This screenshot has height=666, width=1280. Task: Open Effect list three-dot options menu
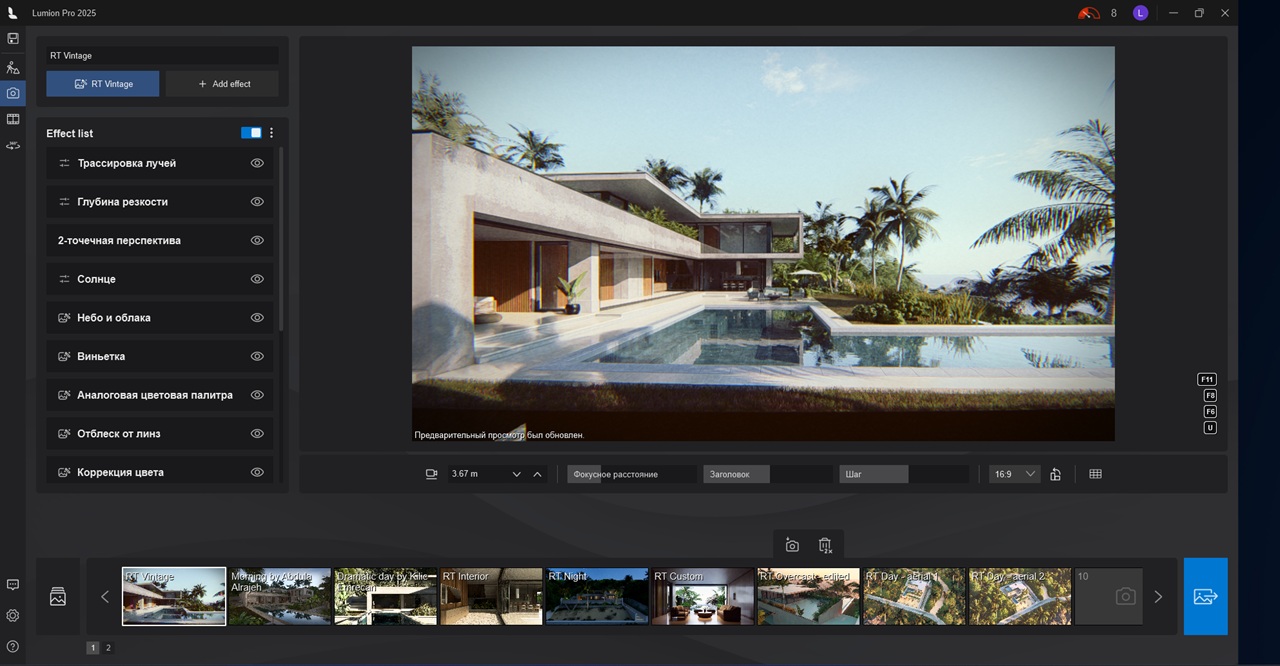tap(271, 133)
